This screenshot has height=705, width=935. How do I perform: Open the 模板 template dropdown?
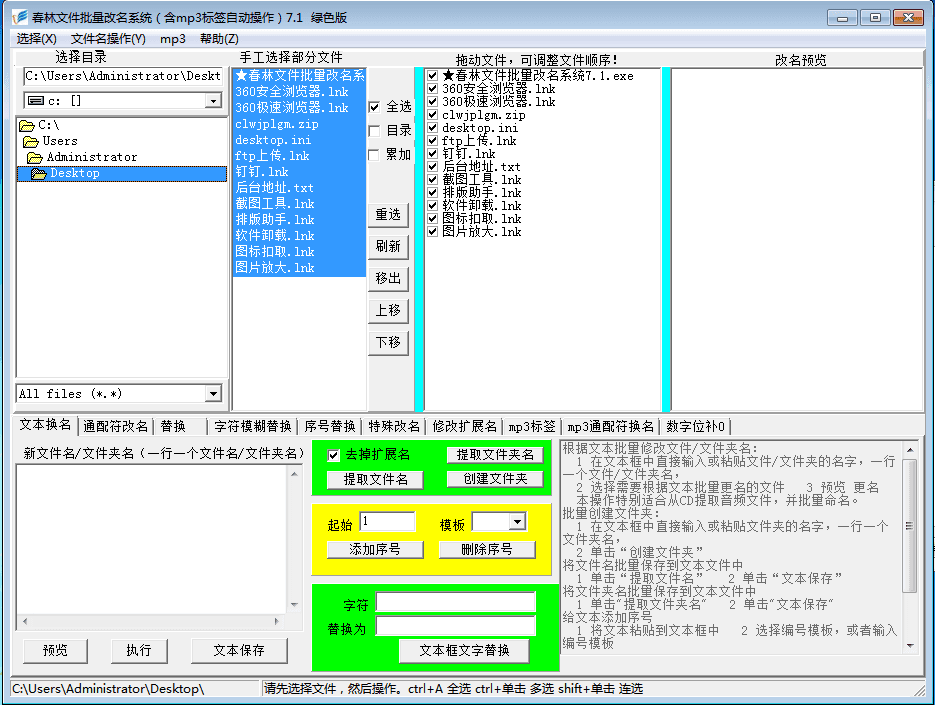pos(517,522)
